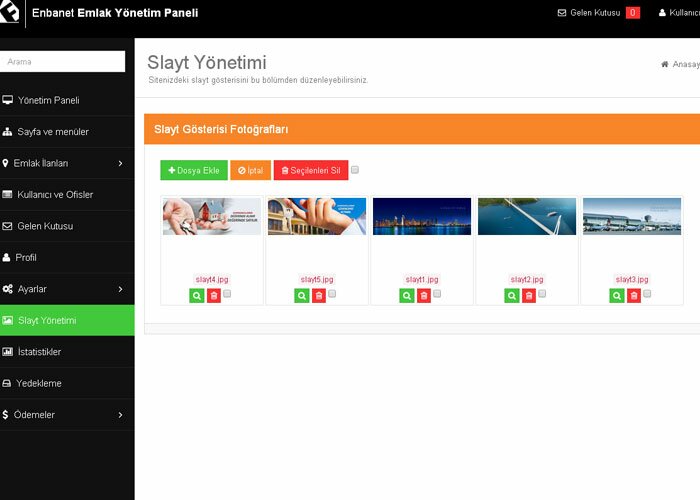Screen dimensions: 700x500
Task: Click the Enbanet logo icon
Action: (x=9, y=12)
